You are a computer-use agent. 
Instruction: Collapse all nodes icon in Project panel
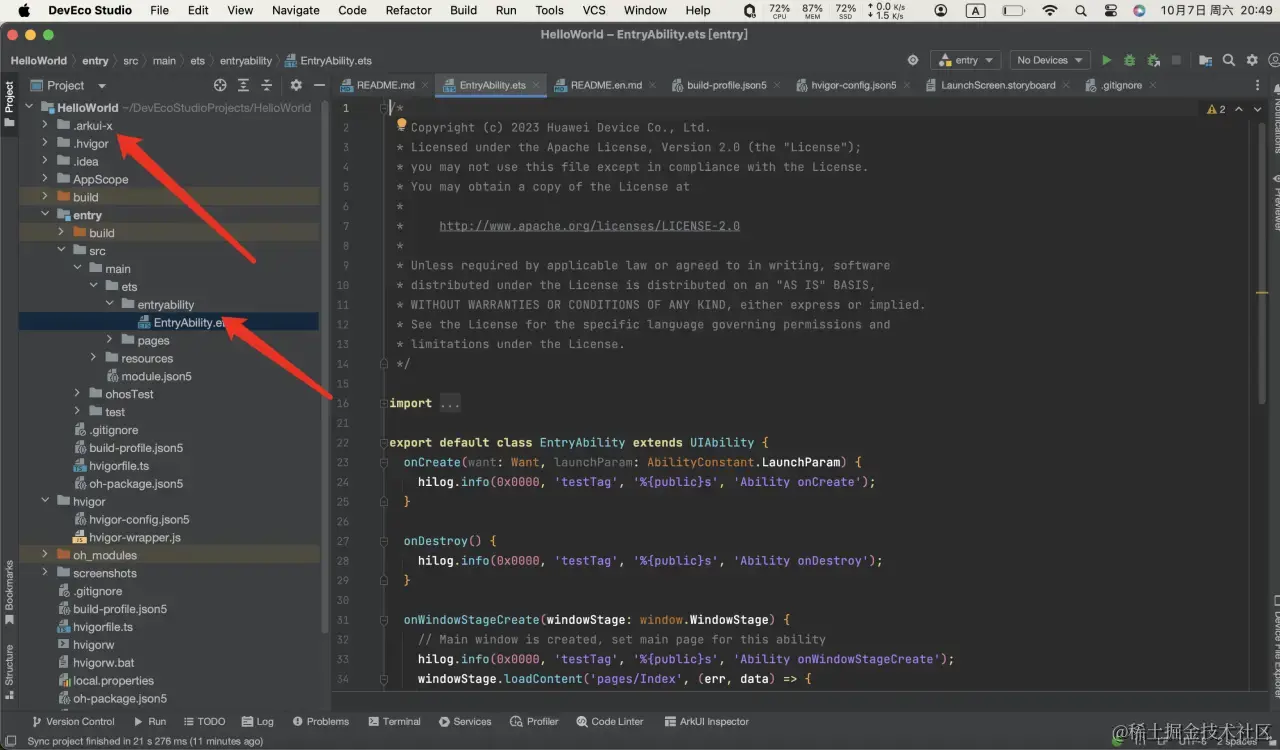click(266, 85)
